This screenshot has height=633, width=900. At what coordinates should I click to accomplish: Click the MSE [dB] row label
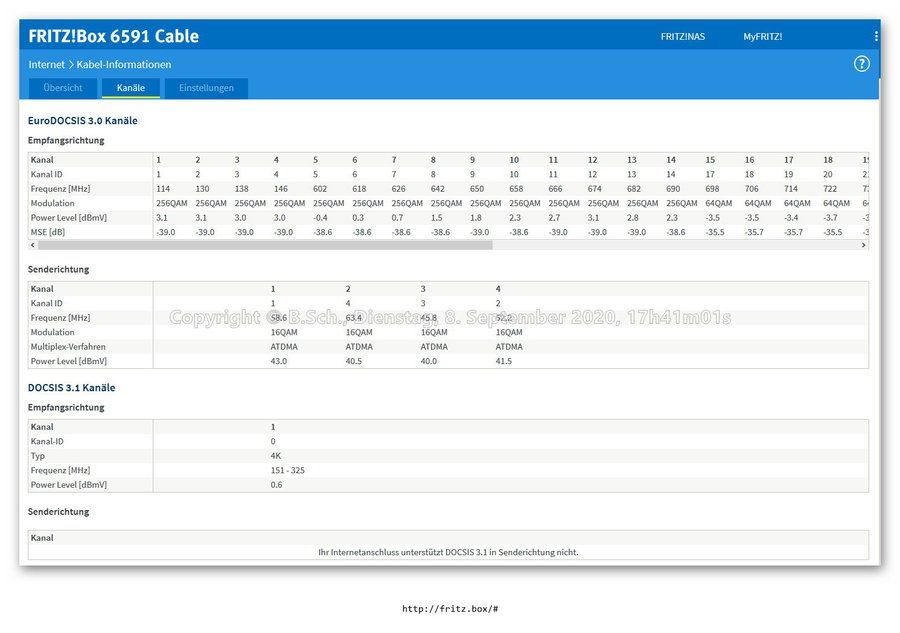coord(48,232)
